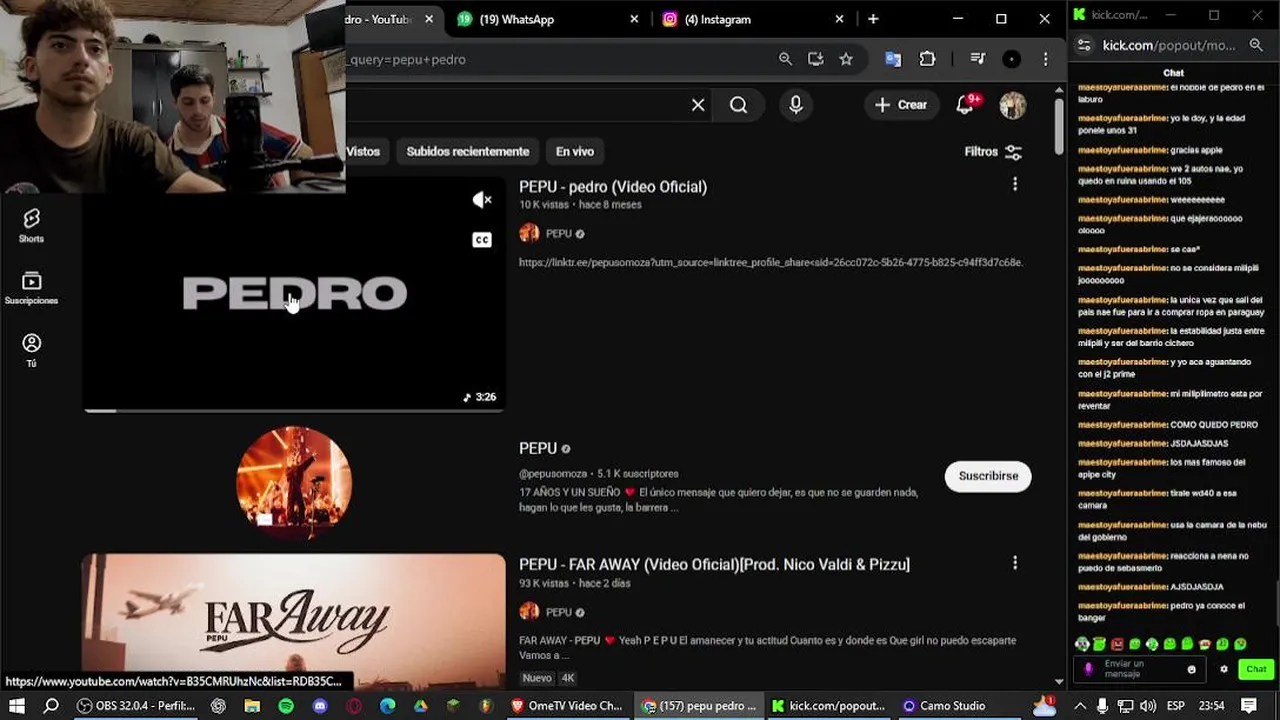The width and height of the screenshot is (1280, 720).
Task: Click the Crear button
Action: point(901,105)
